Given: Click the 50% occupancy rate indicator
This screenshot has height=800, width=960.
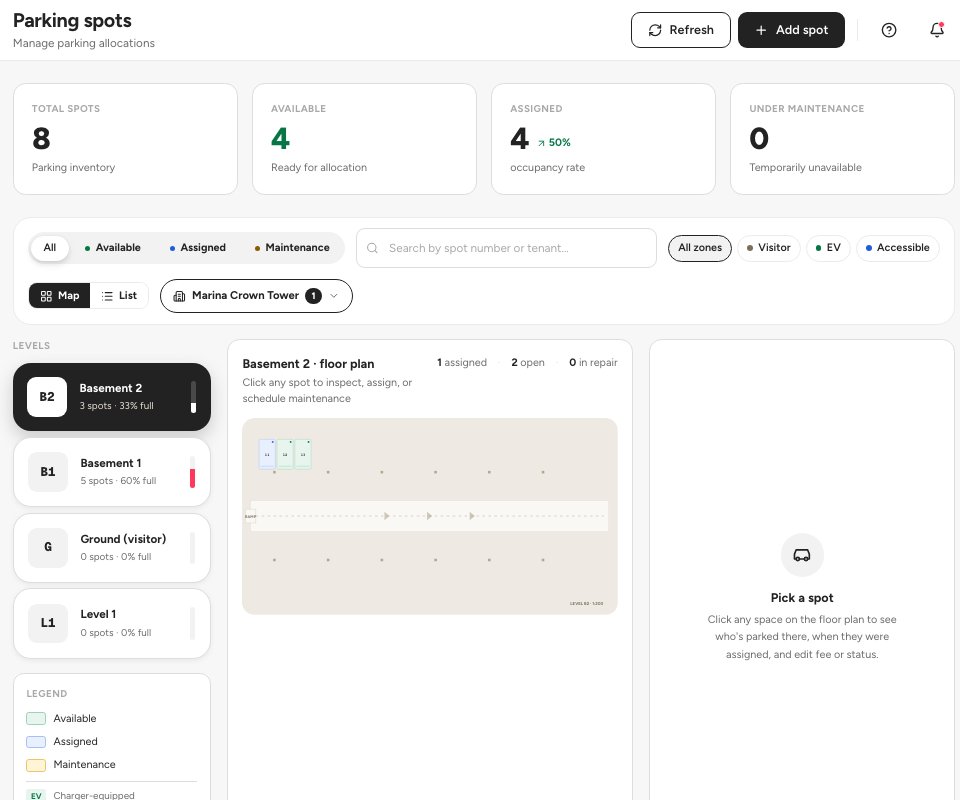Looking at the screenshot, I should coord(554,142).
